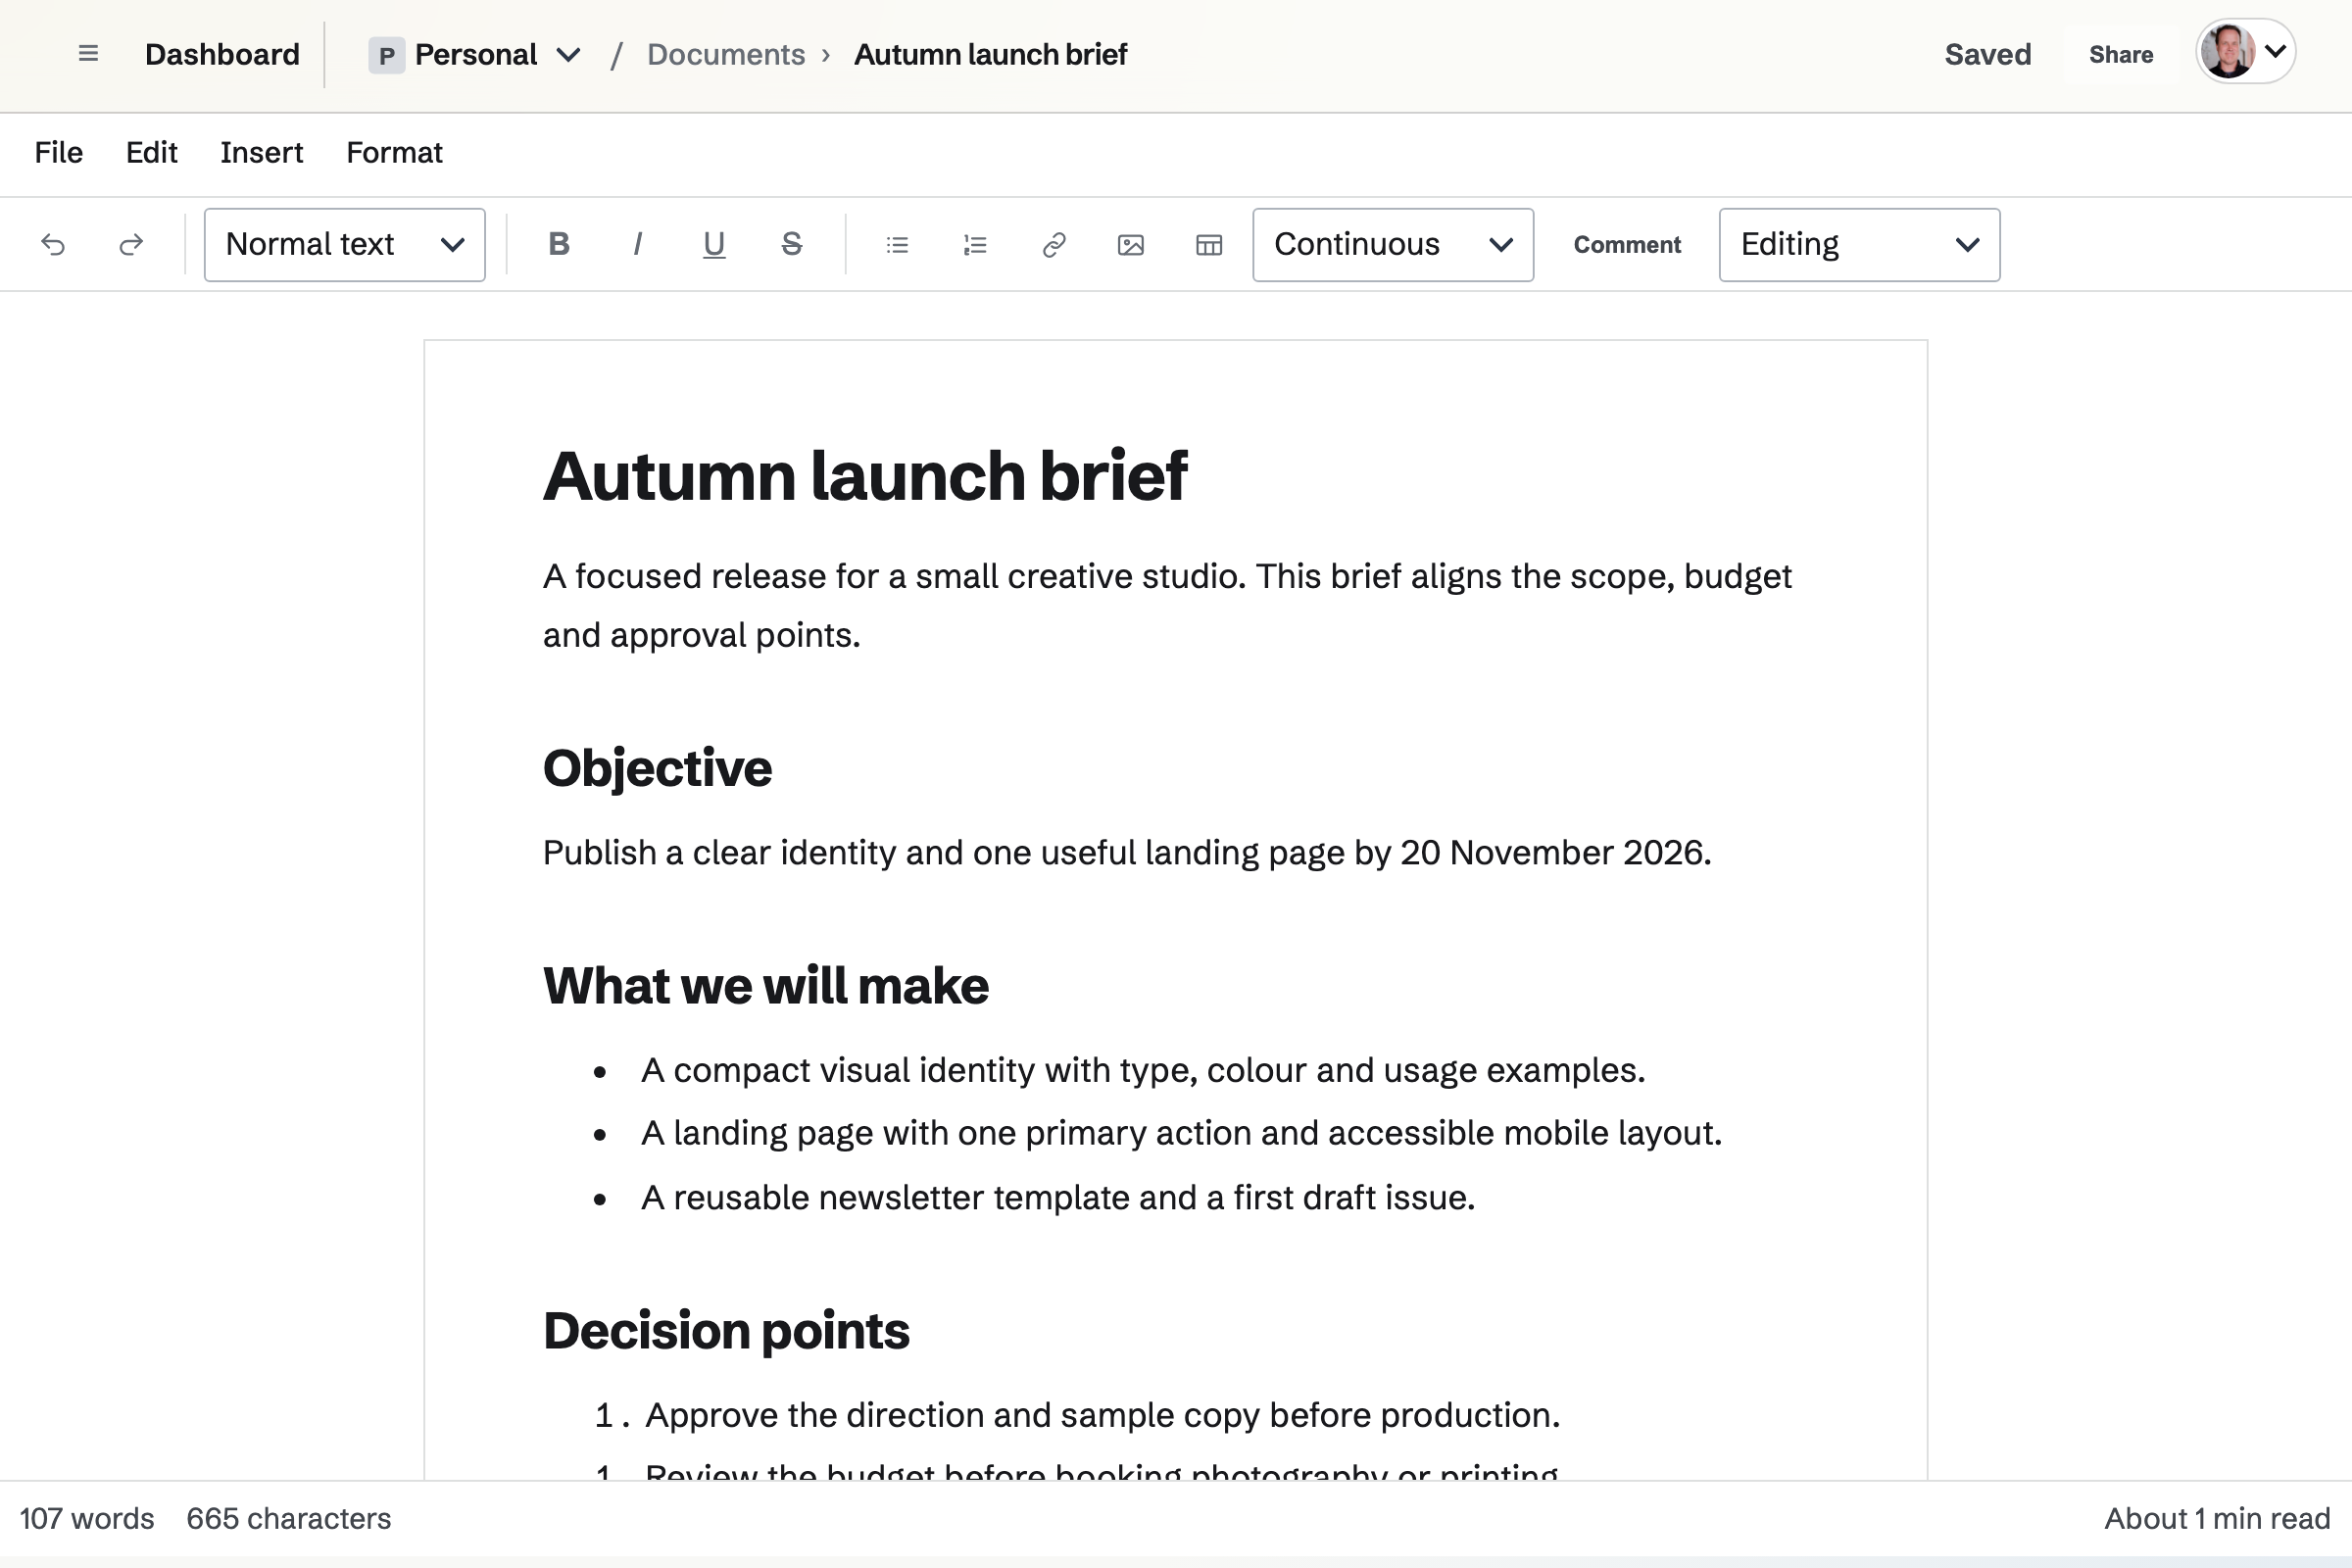Click the About 1 min read label
Image resolution: width=2352 pixels, height=1568 pixels.
2217,1519
